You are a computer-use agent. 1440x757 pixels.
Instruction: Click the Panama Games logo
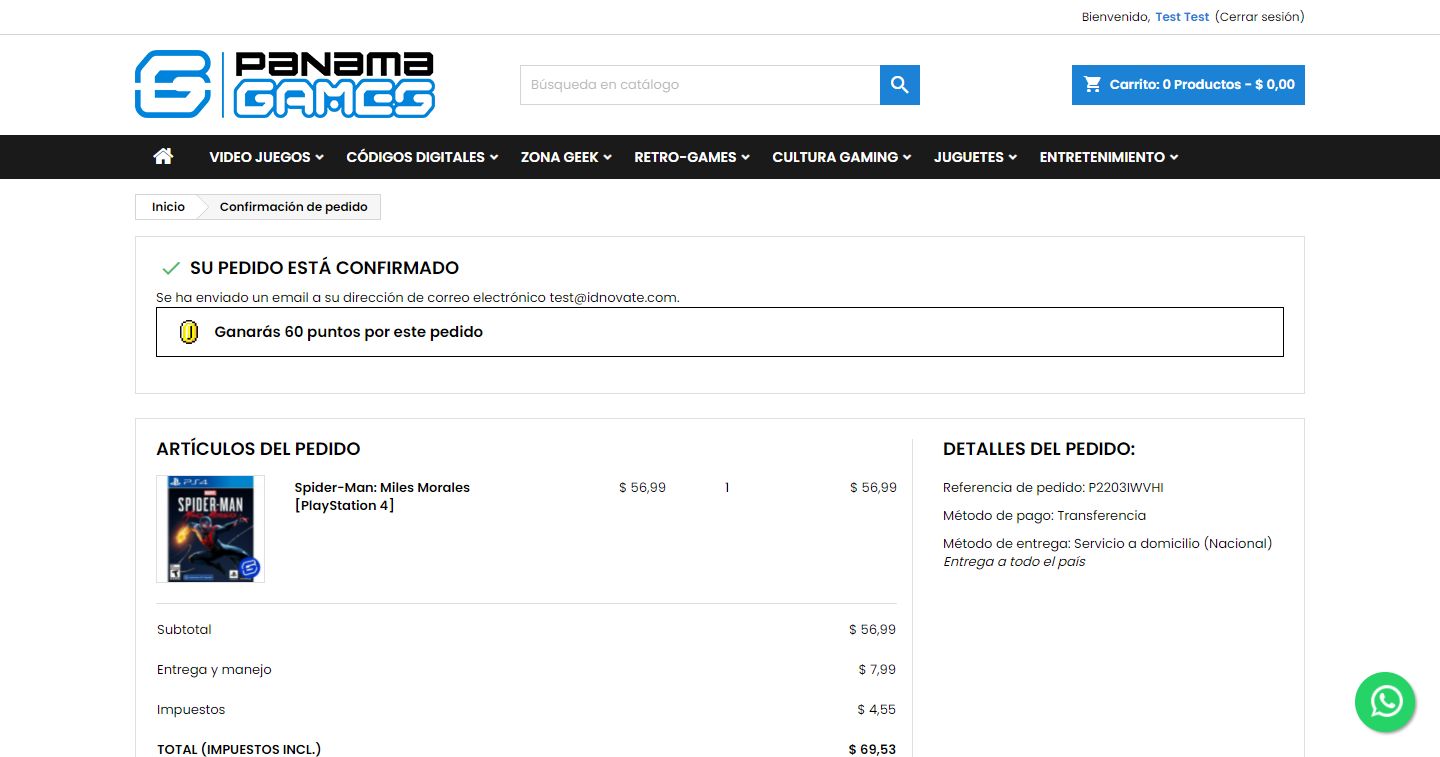tap(285, 85)
